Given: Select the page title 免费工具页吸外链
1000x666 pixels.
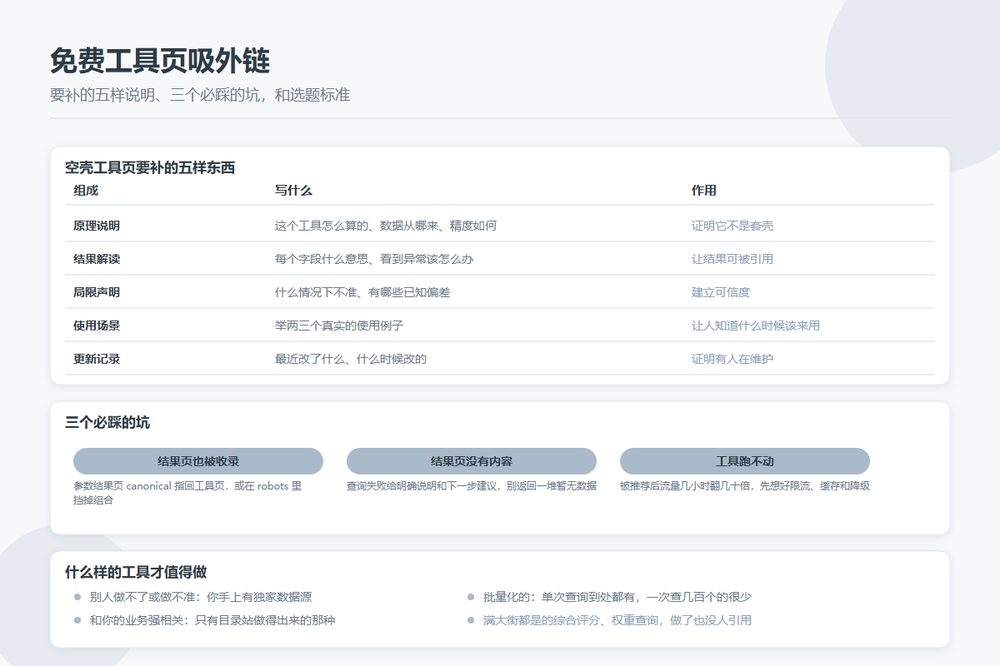Looking at the screenshot, I should tap(160, 61).
